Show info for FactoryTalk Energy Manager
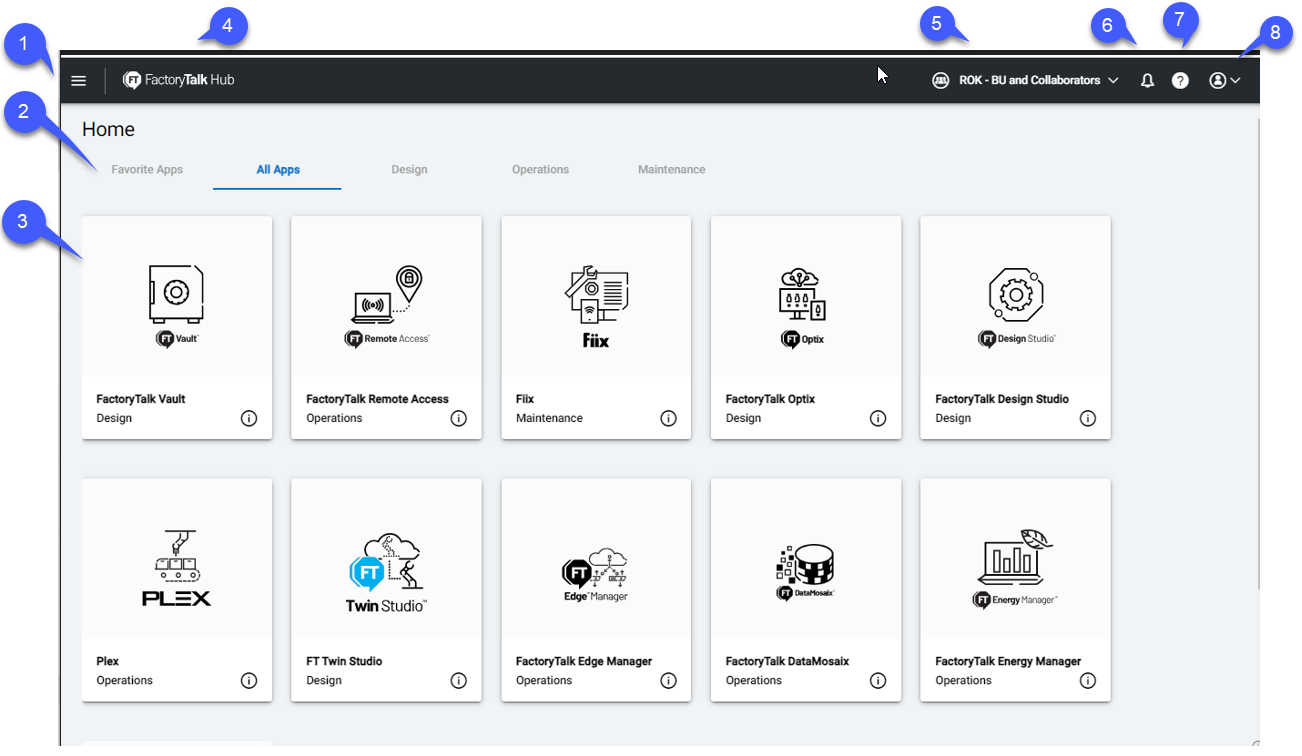 click(x=1088, y=680)
